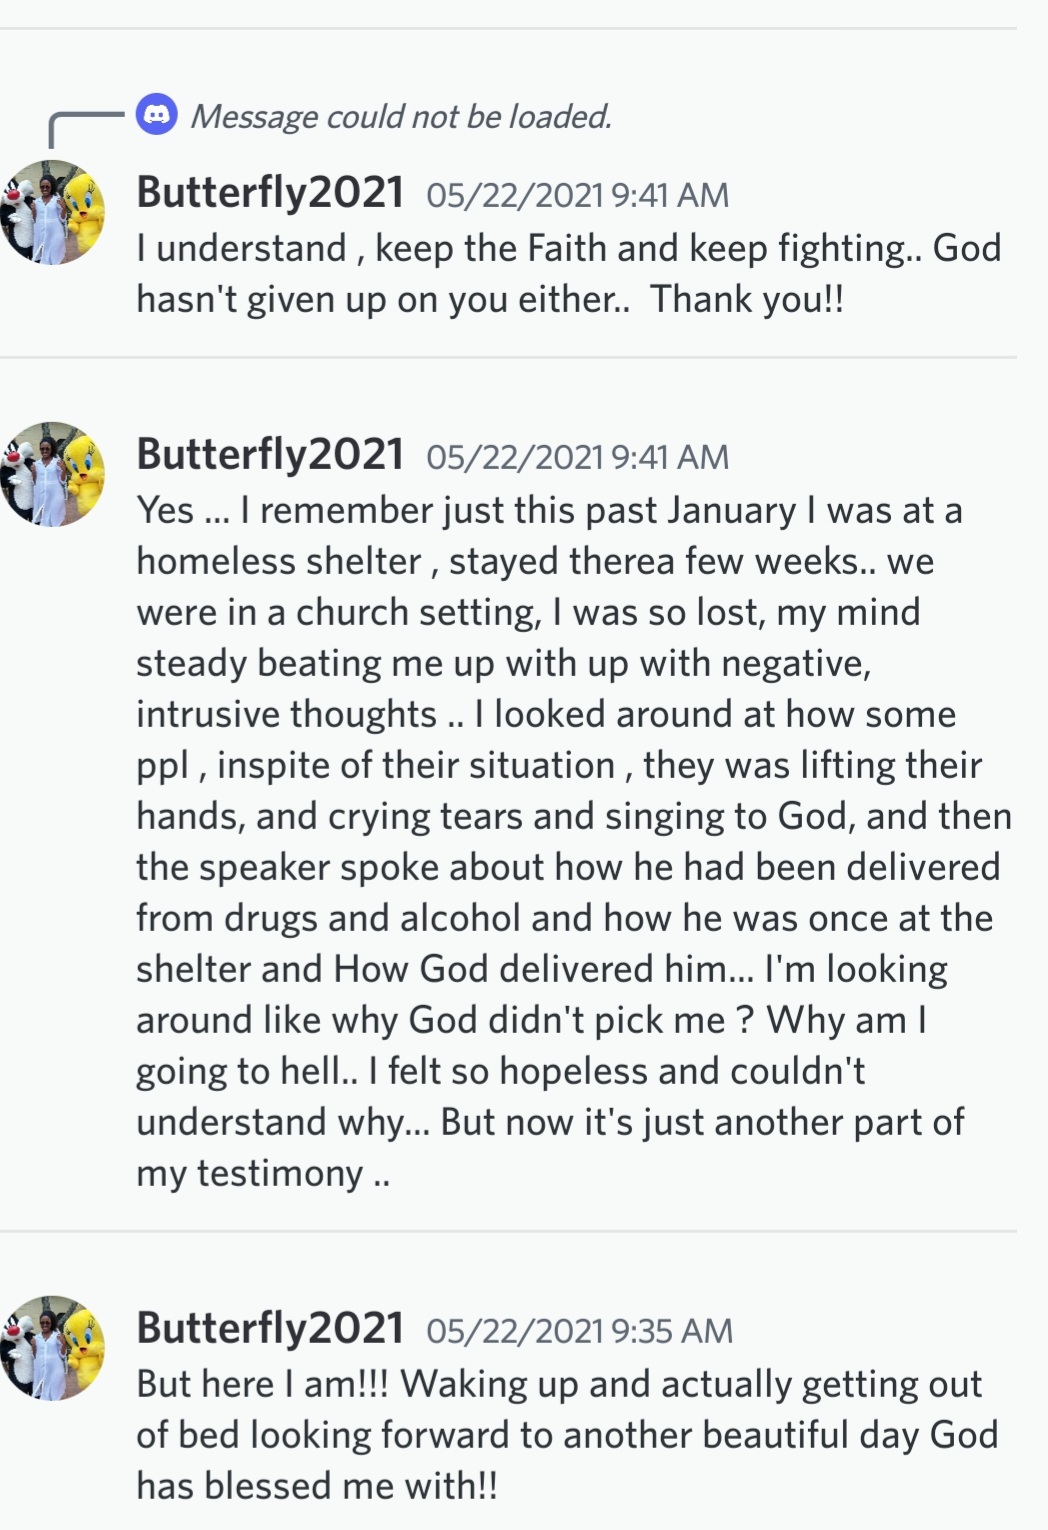Select the line ending with "my testimony .."
Screen dimensions: 1048x1530
point(263,1173)
